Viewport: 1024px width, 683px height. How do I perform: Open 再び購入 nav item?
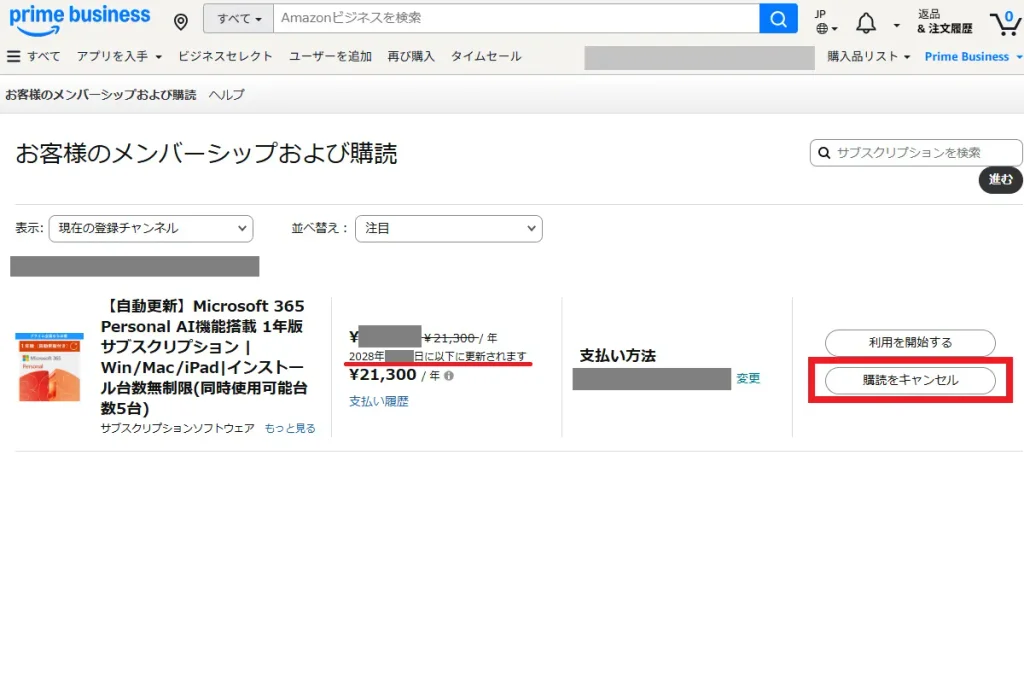pos(411,56)
